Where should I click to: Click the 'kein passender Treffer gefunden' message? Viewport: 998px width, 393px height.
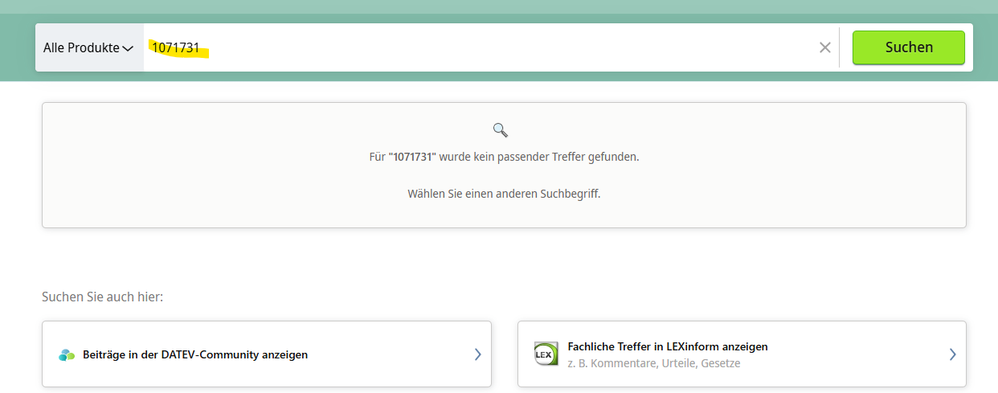pyautogui.click(x=504, y=157)
